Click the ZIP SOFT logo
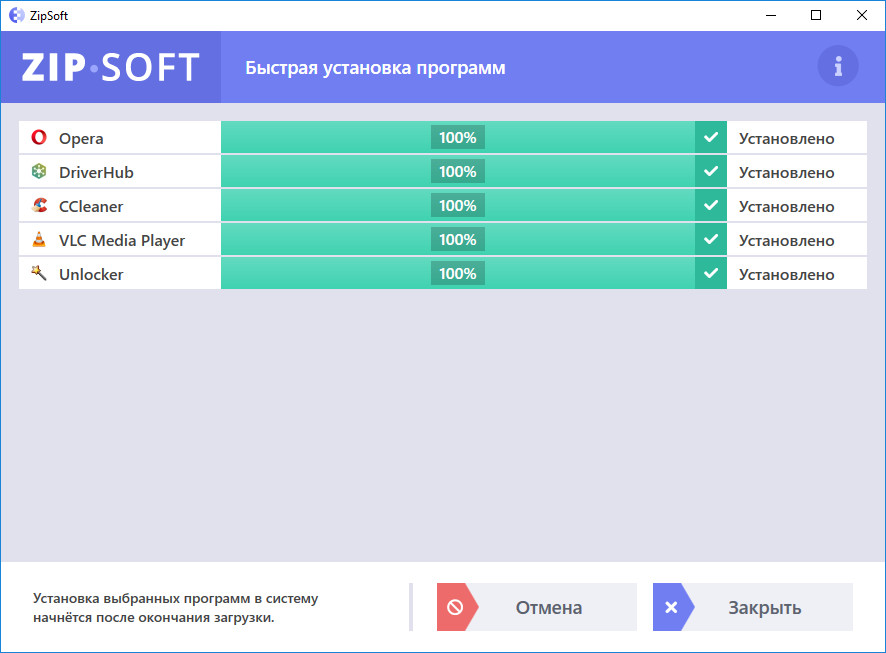 [111, 67]
